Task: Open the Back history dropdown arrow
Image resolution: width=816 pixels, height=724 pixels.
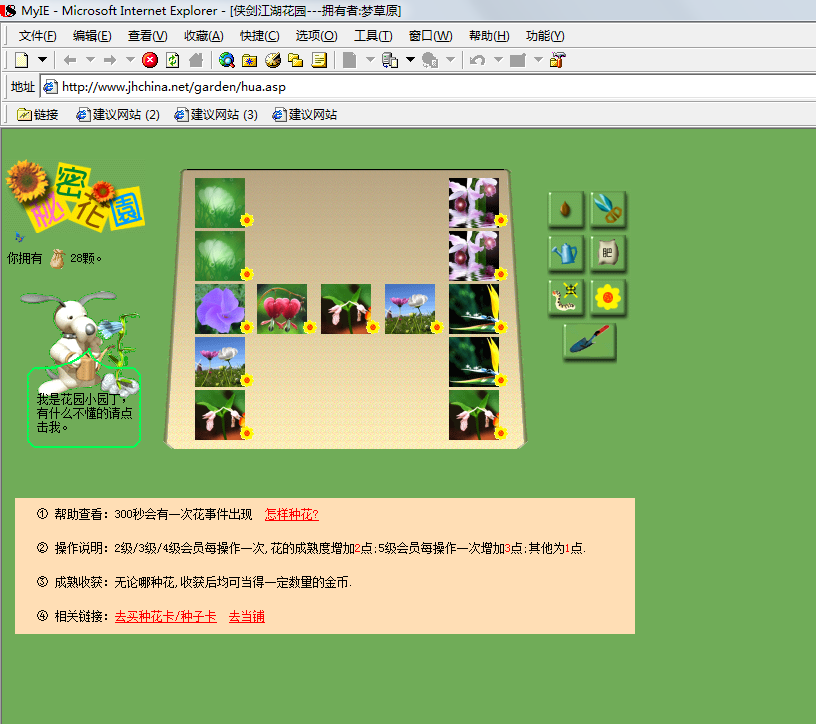Action: 90,60
